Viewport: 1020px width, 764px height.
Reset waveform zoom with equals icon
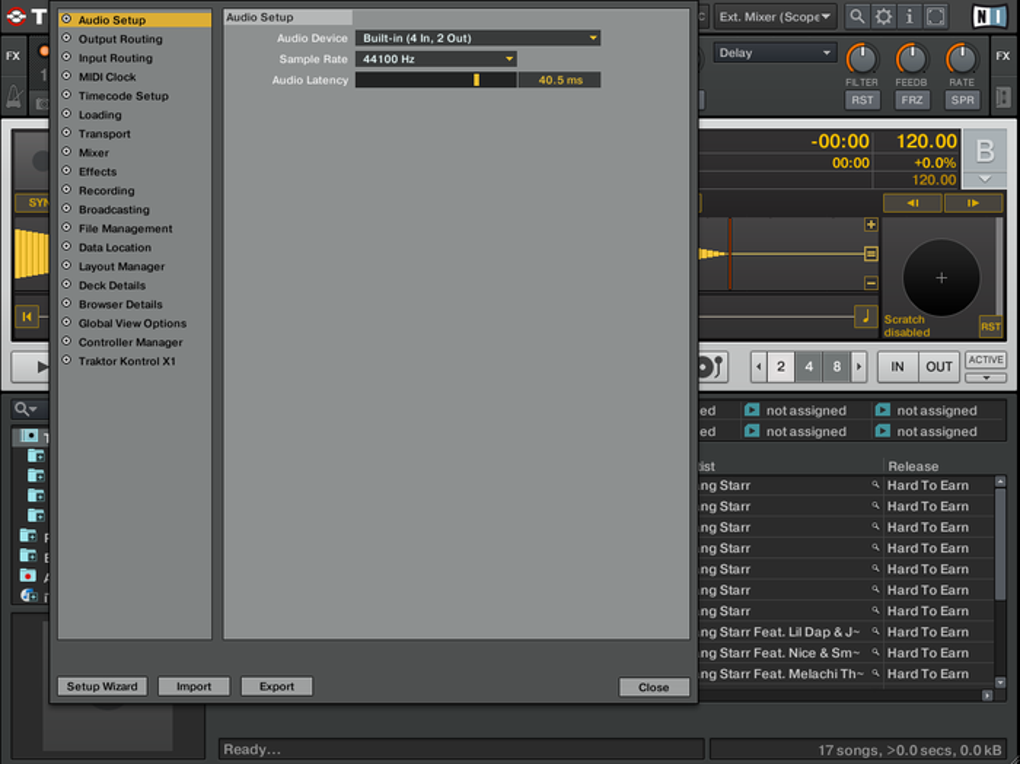coord(871,254)
